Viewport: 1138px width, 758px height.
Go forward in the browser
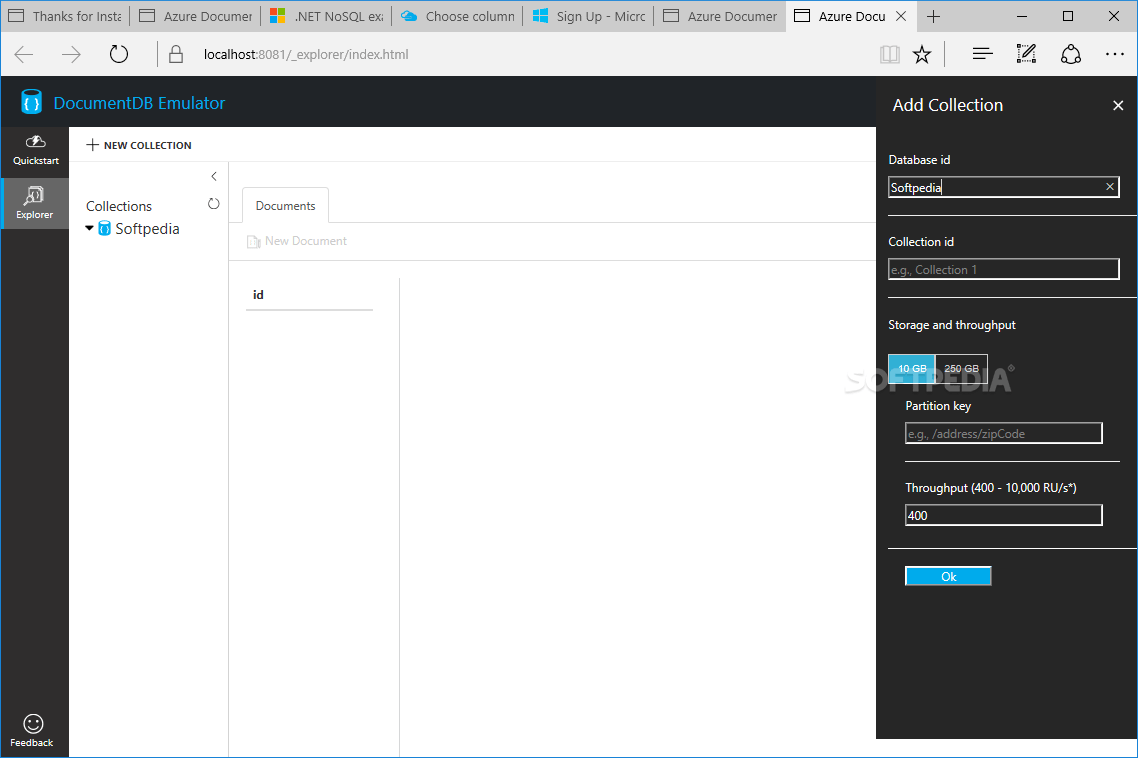[71, 54]
